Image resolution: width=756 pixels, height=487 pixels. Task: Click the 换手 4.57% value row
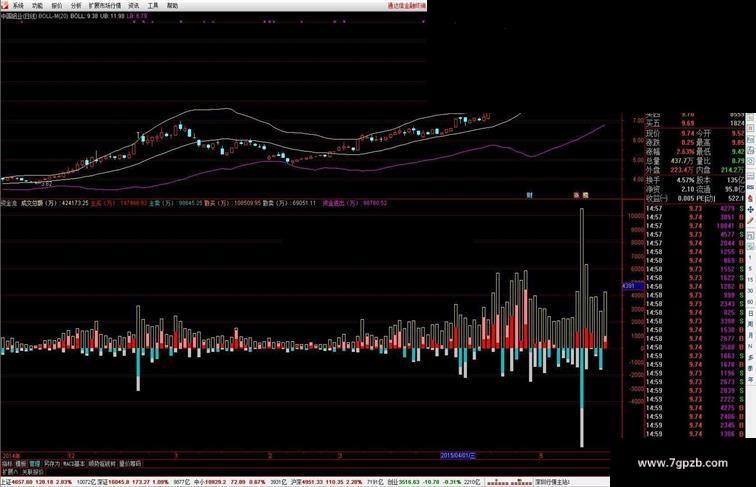tap(671, 180)
